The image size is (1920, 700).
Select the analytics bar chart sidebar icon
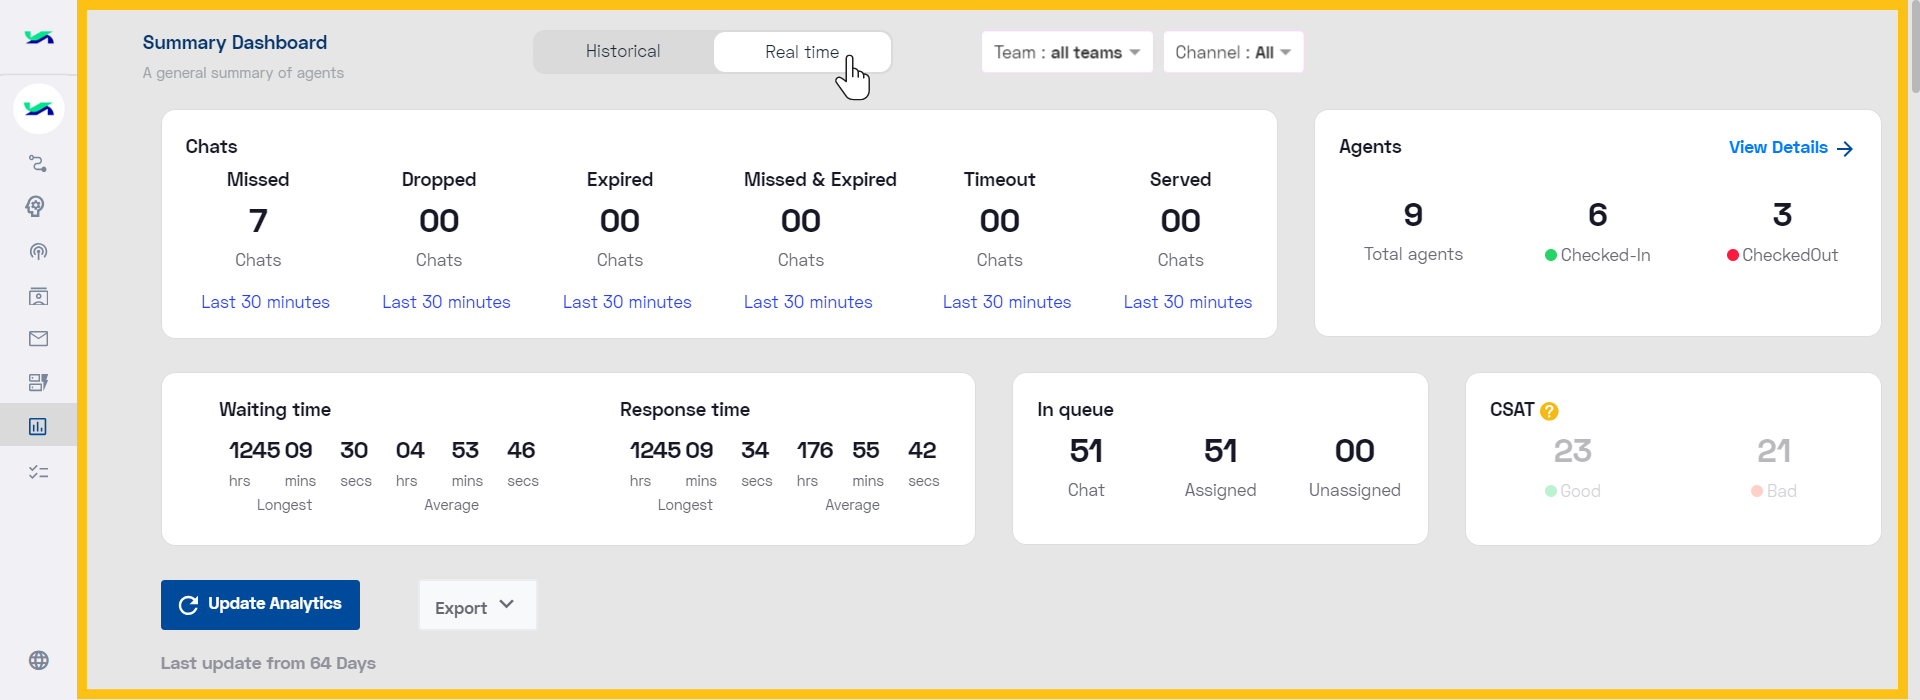click(x=38, y=427)
